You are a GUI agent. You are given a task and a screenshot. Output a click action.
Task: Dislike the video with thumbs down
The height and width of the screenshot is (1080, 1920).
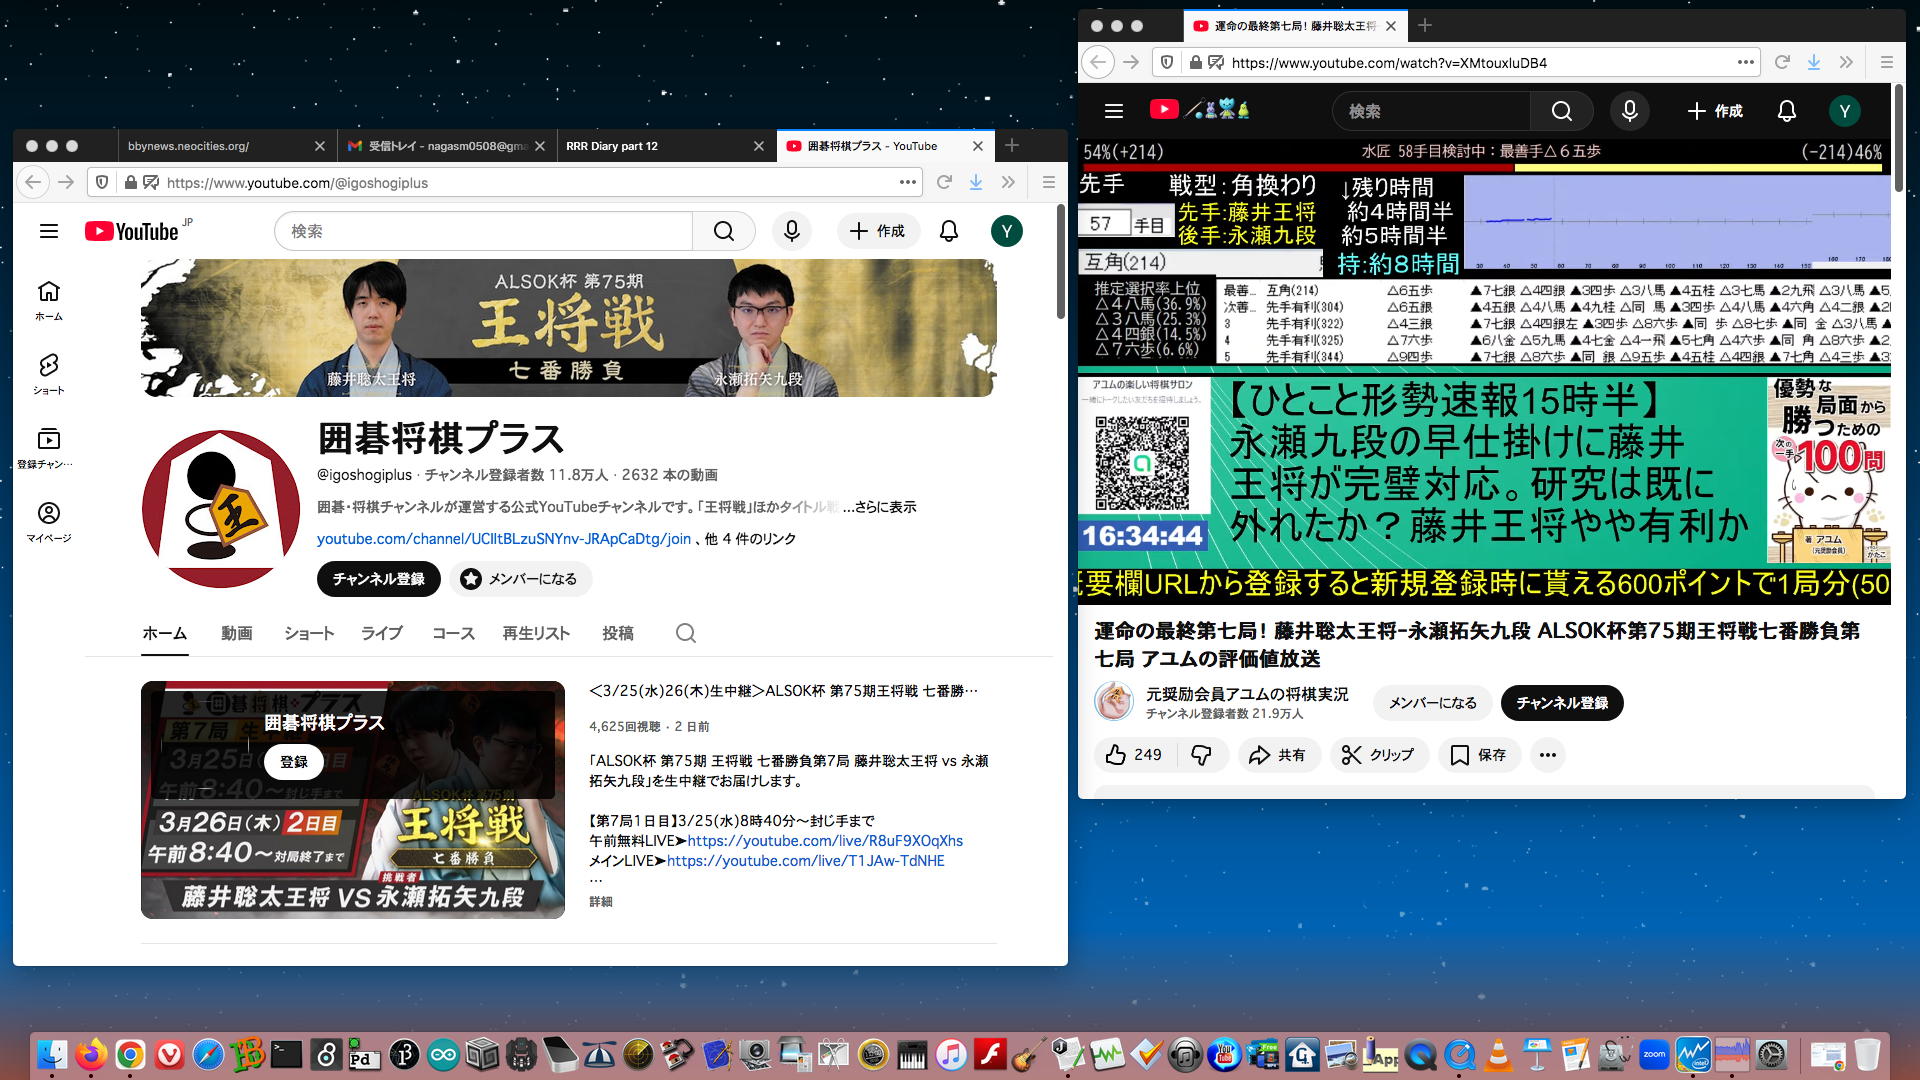(x=1201, y=755)
